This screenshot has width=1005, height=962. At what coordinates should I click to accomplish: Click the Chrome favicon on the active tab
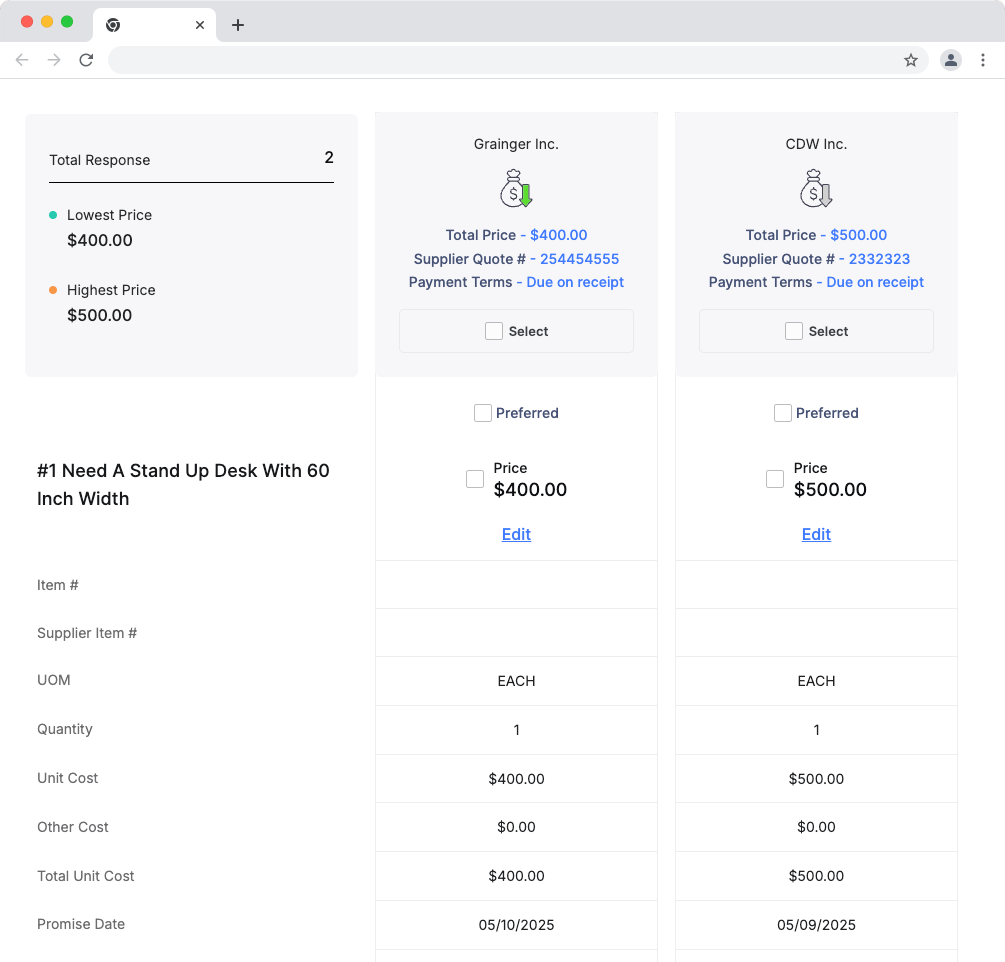point(113,25)
